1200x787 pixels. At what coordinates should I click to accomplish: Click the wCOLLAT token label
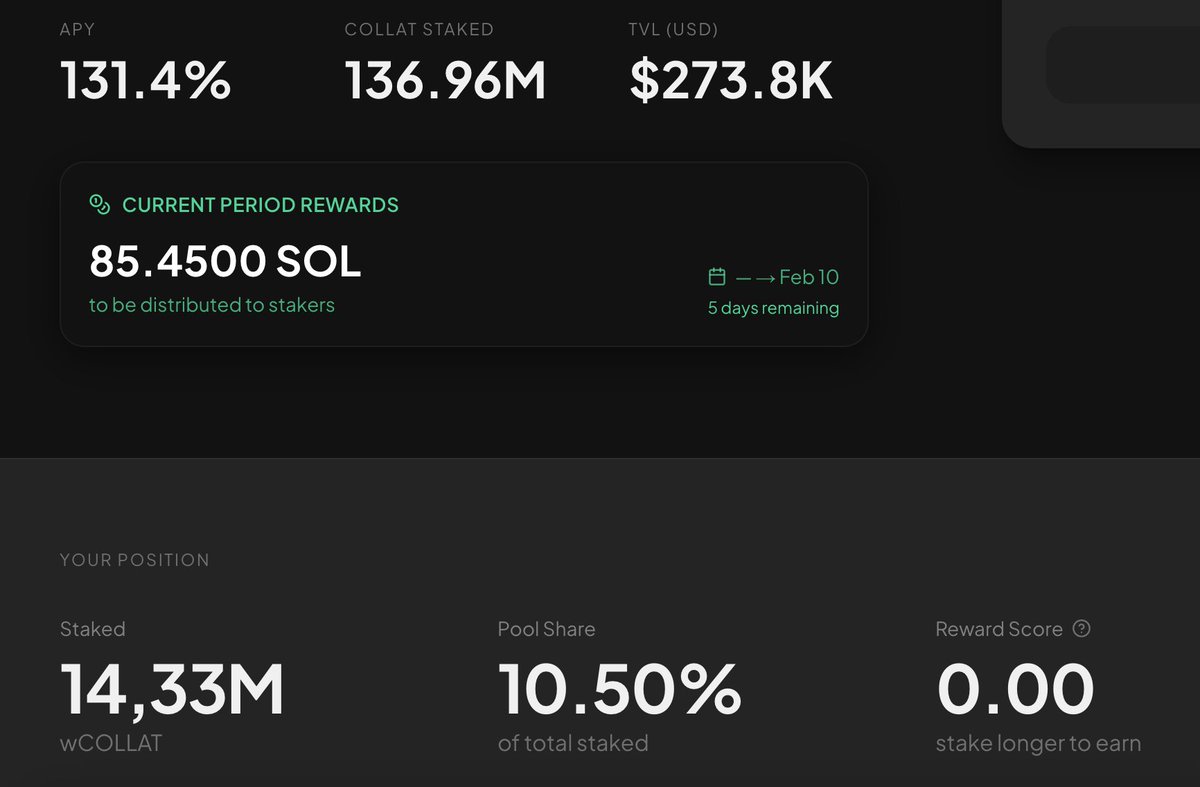(x=110, y=744)
